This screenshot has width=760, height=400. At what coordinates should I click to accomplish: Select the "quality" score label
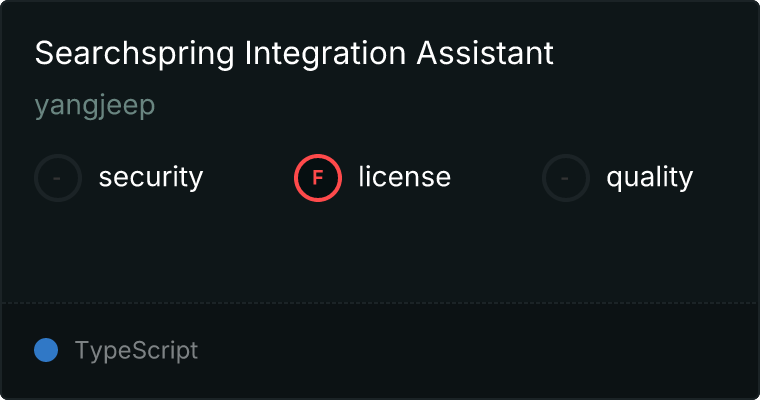(649, 178)
